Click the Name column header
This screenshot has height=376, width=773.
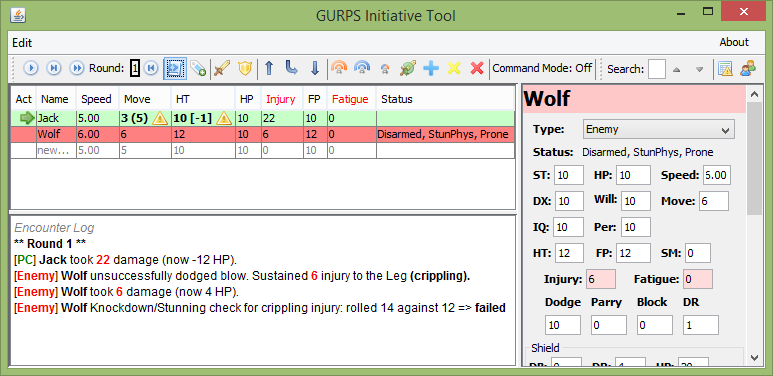55,99
